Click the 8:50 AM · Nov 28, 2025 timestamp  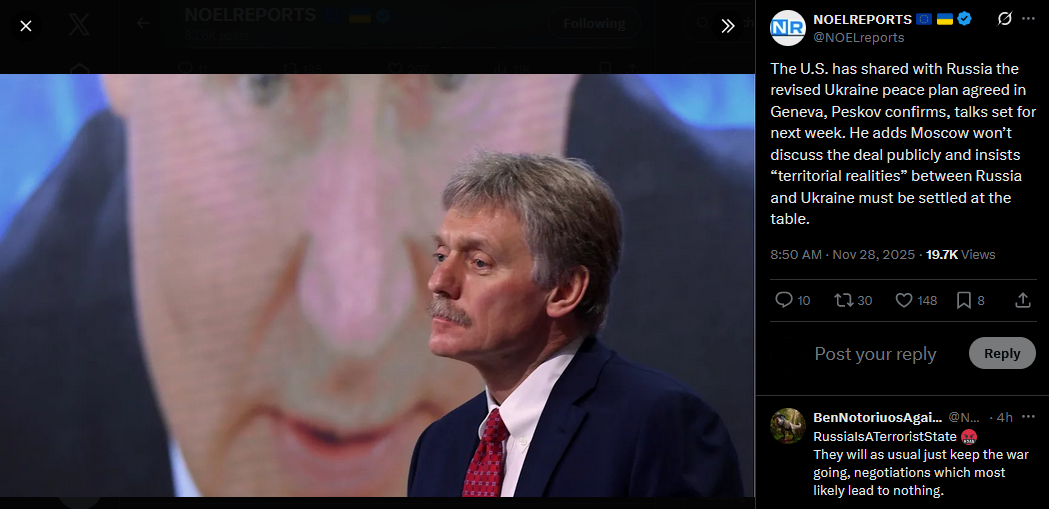(x=842, y=254)
